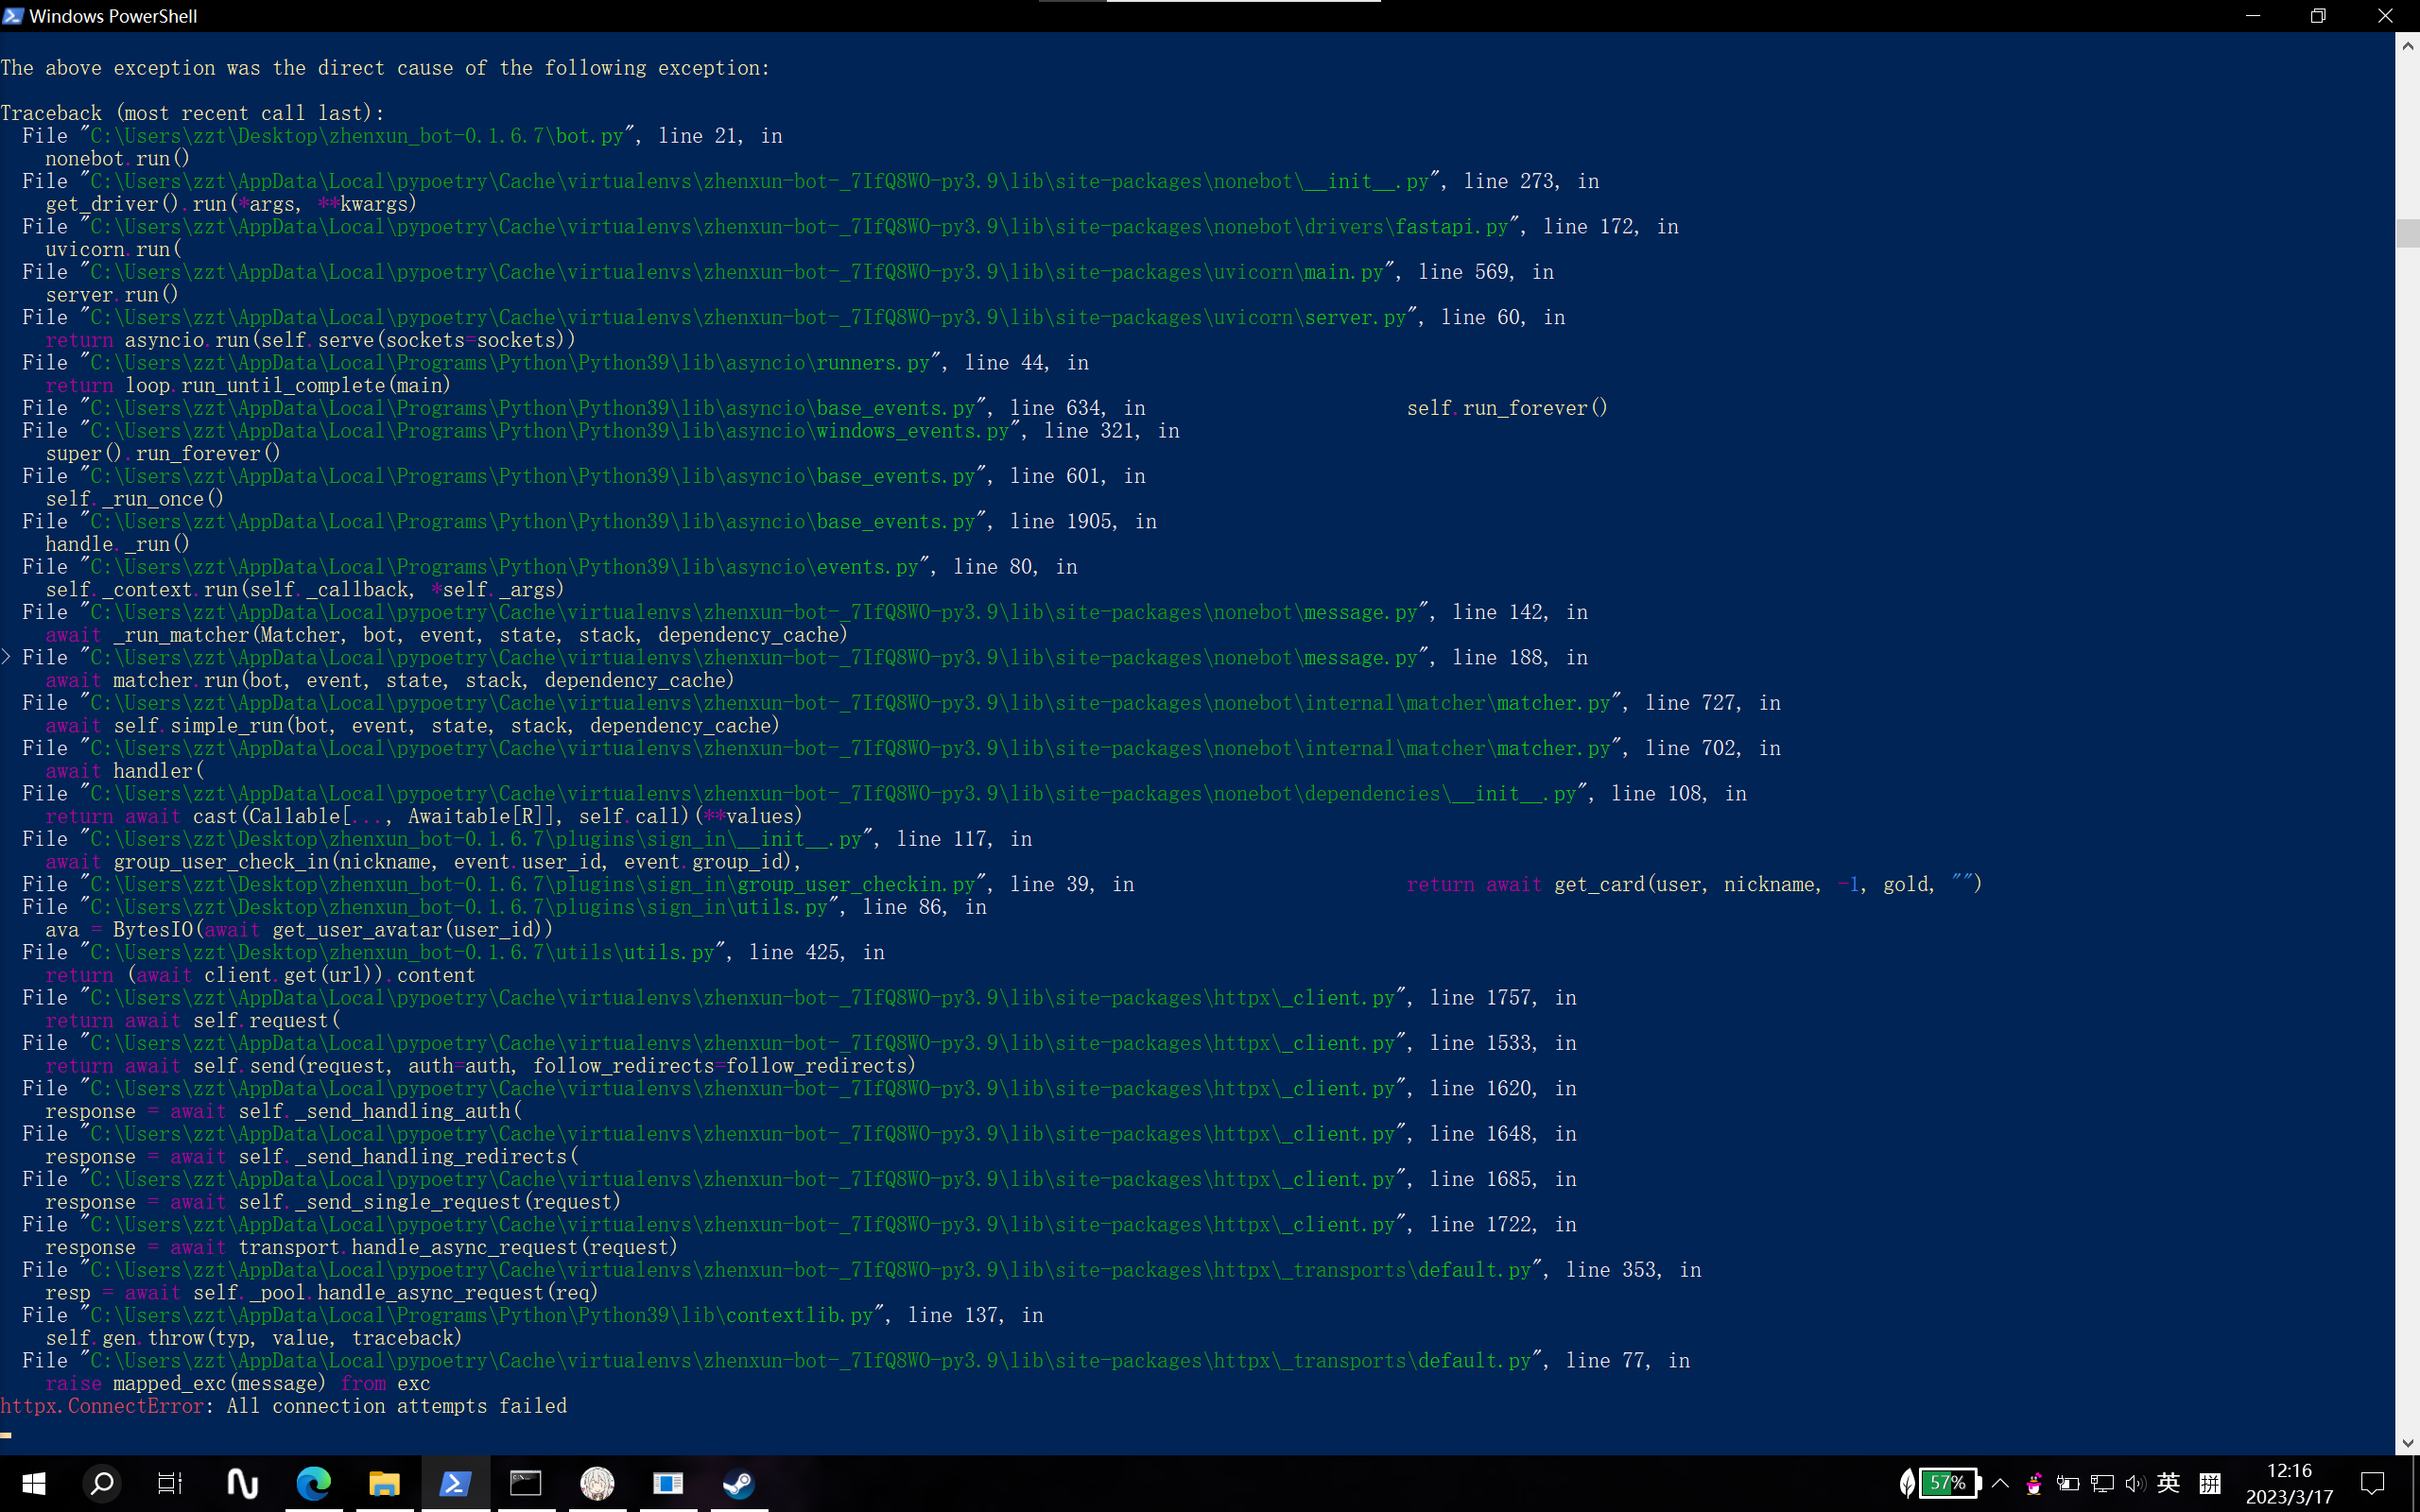Click the 'uvicorn.run(' line

click(x=113, y=249)
